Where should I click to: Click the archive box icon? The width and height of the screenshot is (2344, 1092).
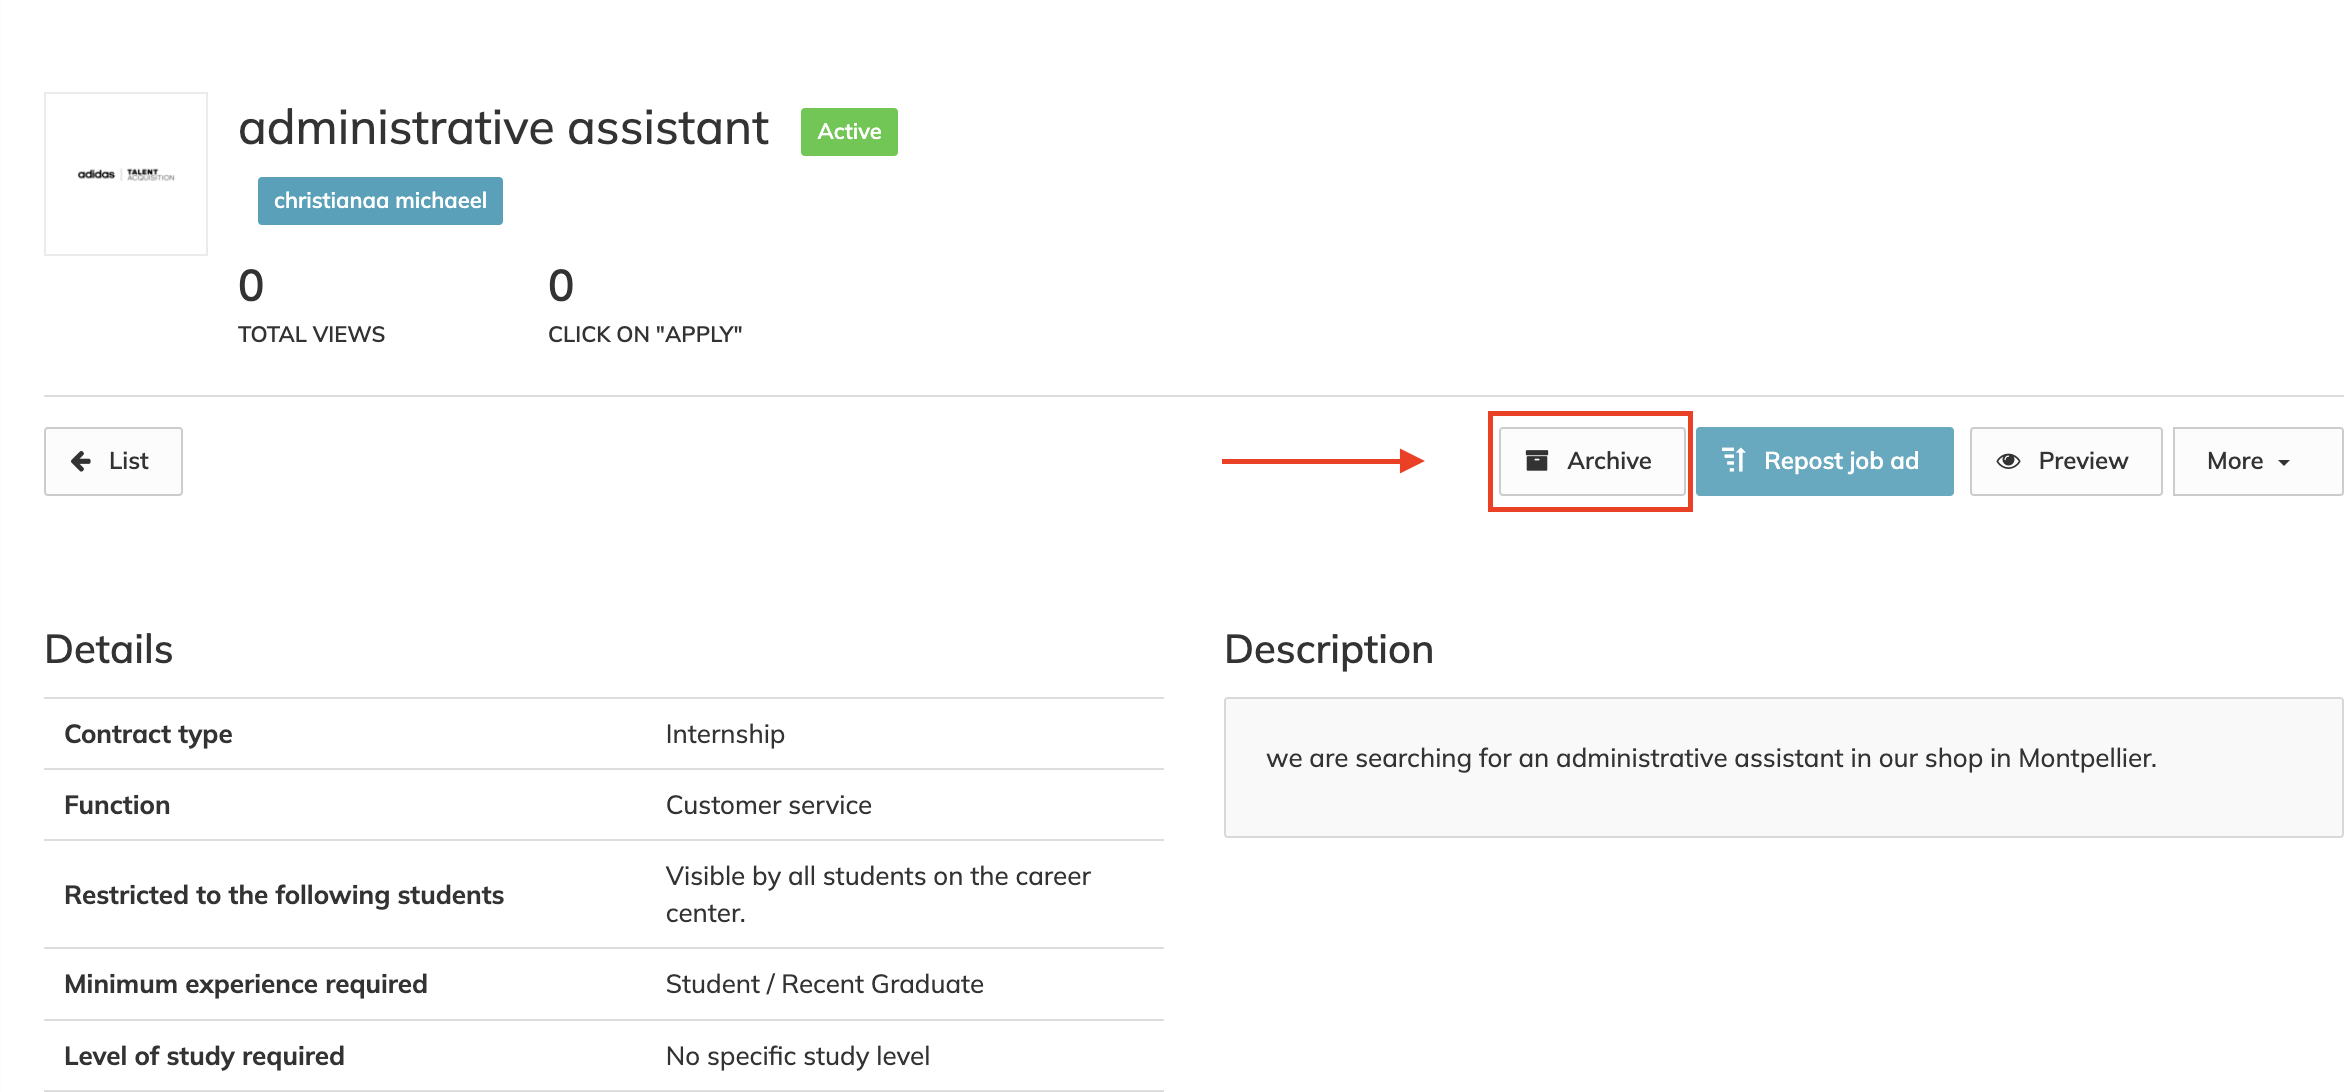tap(1536, 461)
